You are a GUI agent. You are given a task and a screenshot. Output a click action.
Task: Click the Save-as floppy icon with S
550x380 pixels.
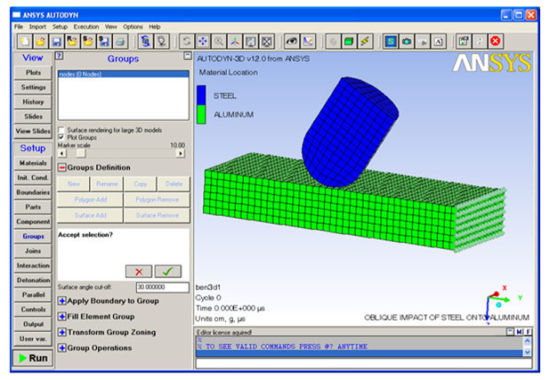point(104,41)
